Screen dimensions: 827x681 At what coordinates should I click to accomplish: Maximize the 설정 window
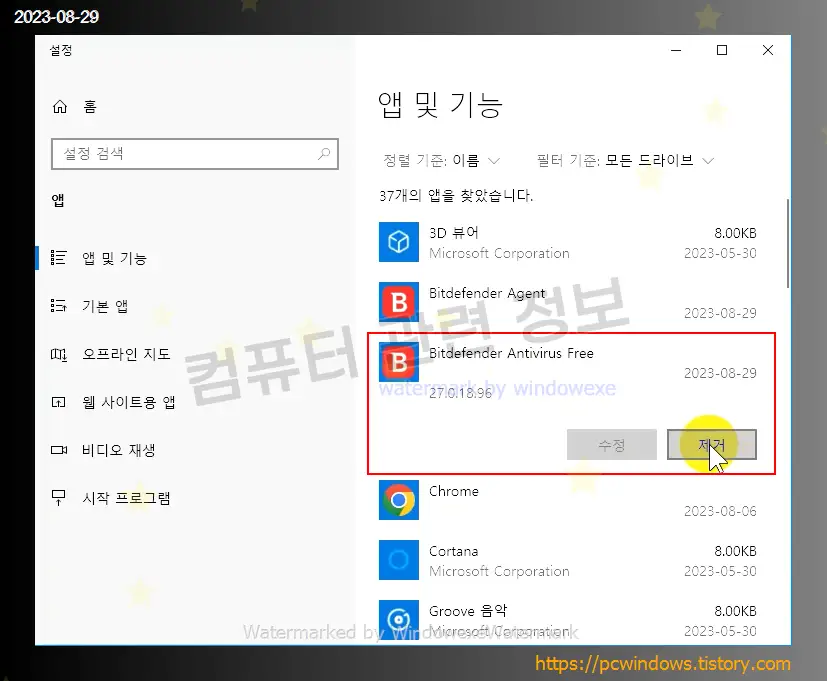(722, 50)
